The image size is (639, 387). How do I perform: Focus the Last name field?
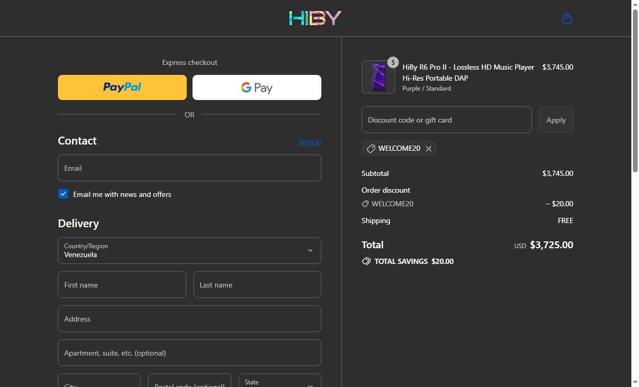point(257,285)
